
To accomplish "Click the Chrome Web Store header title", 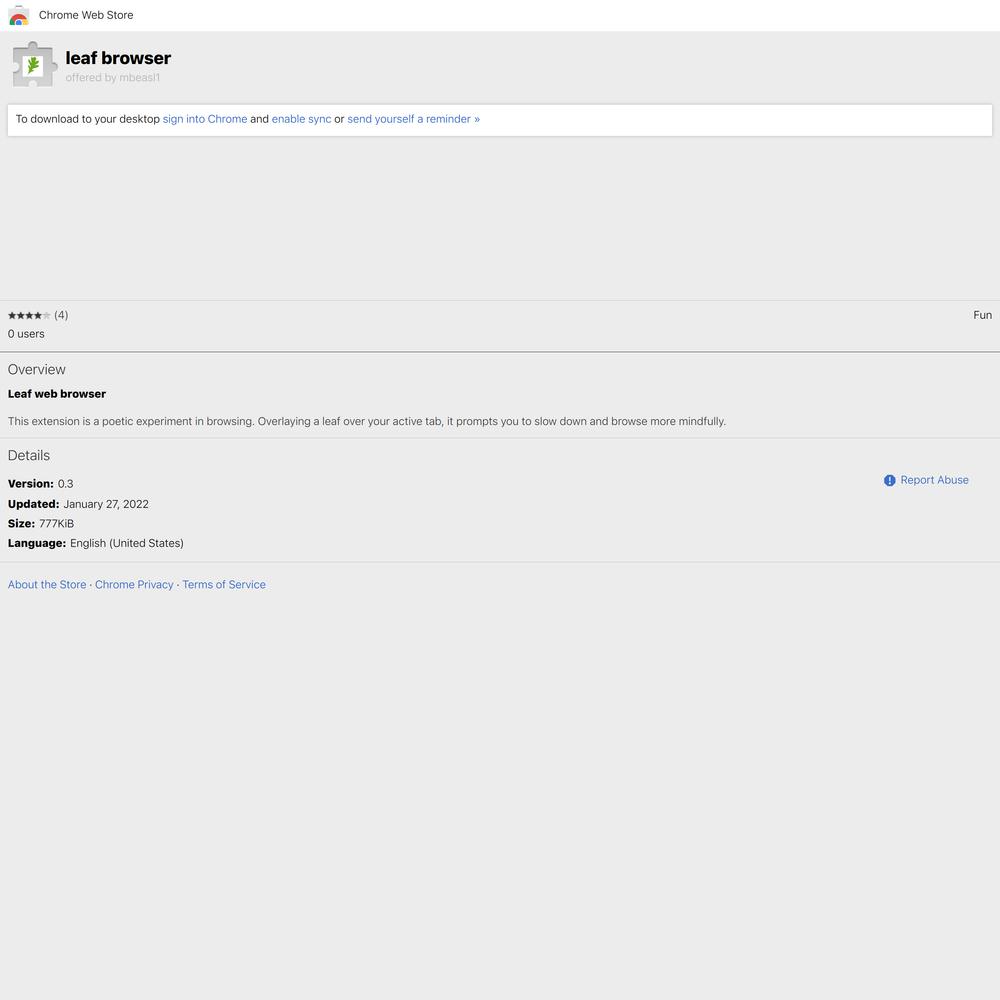I will click(x=86, y=15).
